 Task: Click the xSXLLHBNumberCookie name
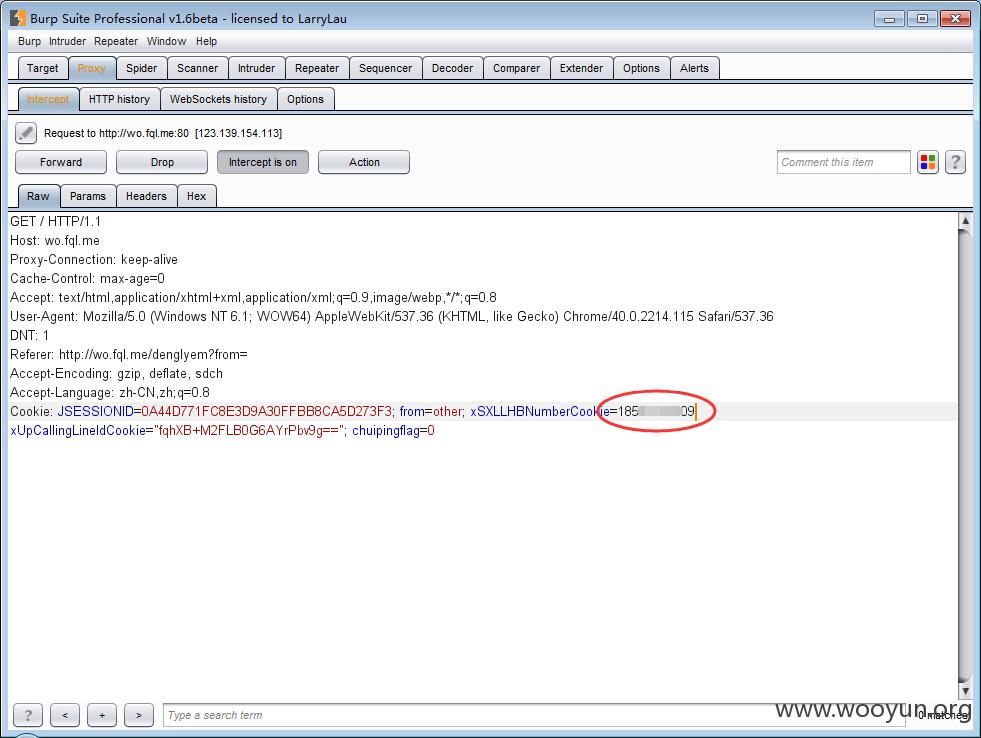[539, 412]
